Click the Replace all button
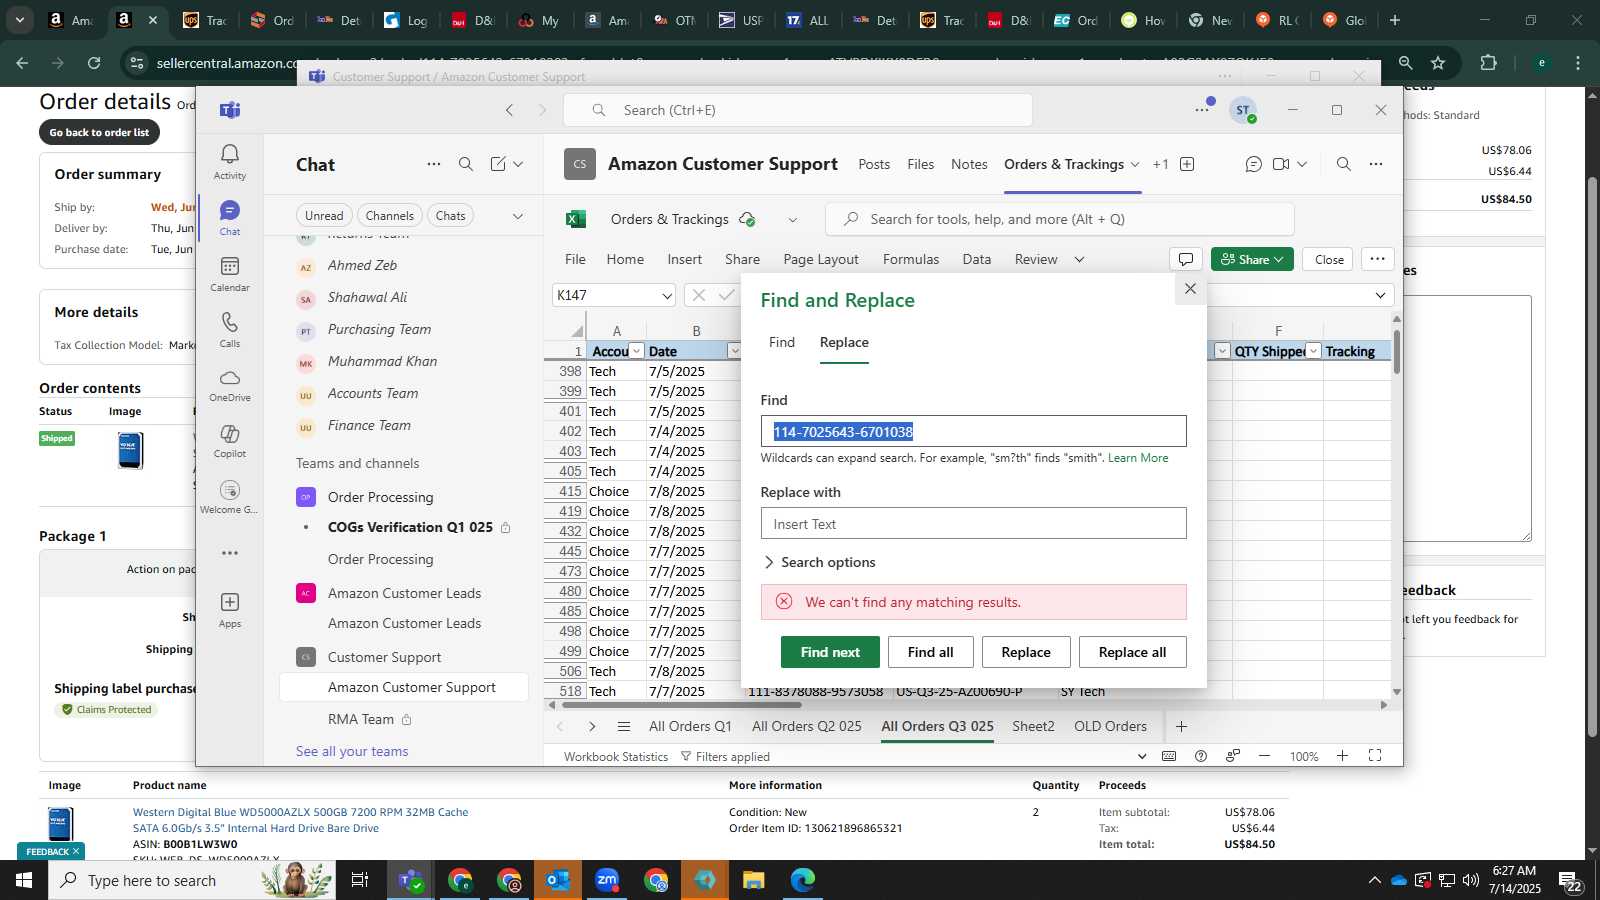Viewport: 1600px width, 900px height. coord(1133,652)
